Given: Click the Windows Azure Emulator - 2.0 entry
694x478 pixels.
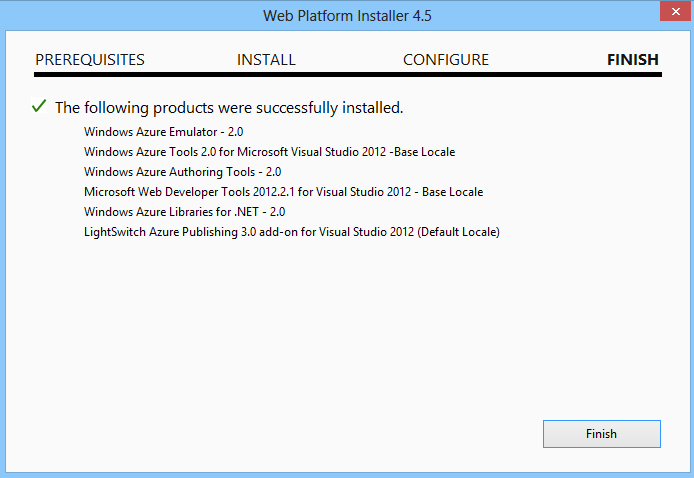Looking at the screenshot, I should pyautogui.click(x=163, y=132).
